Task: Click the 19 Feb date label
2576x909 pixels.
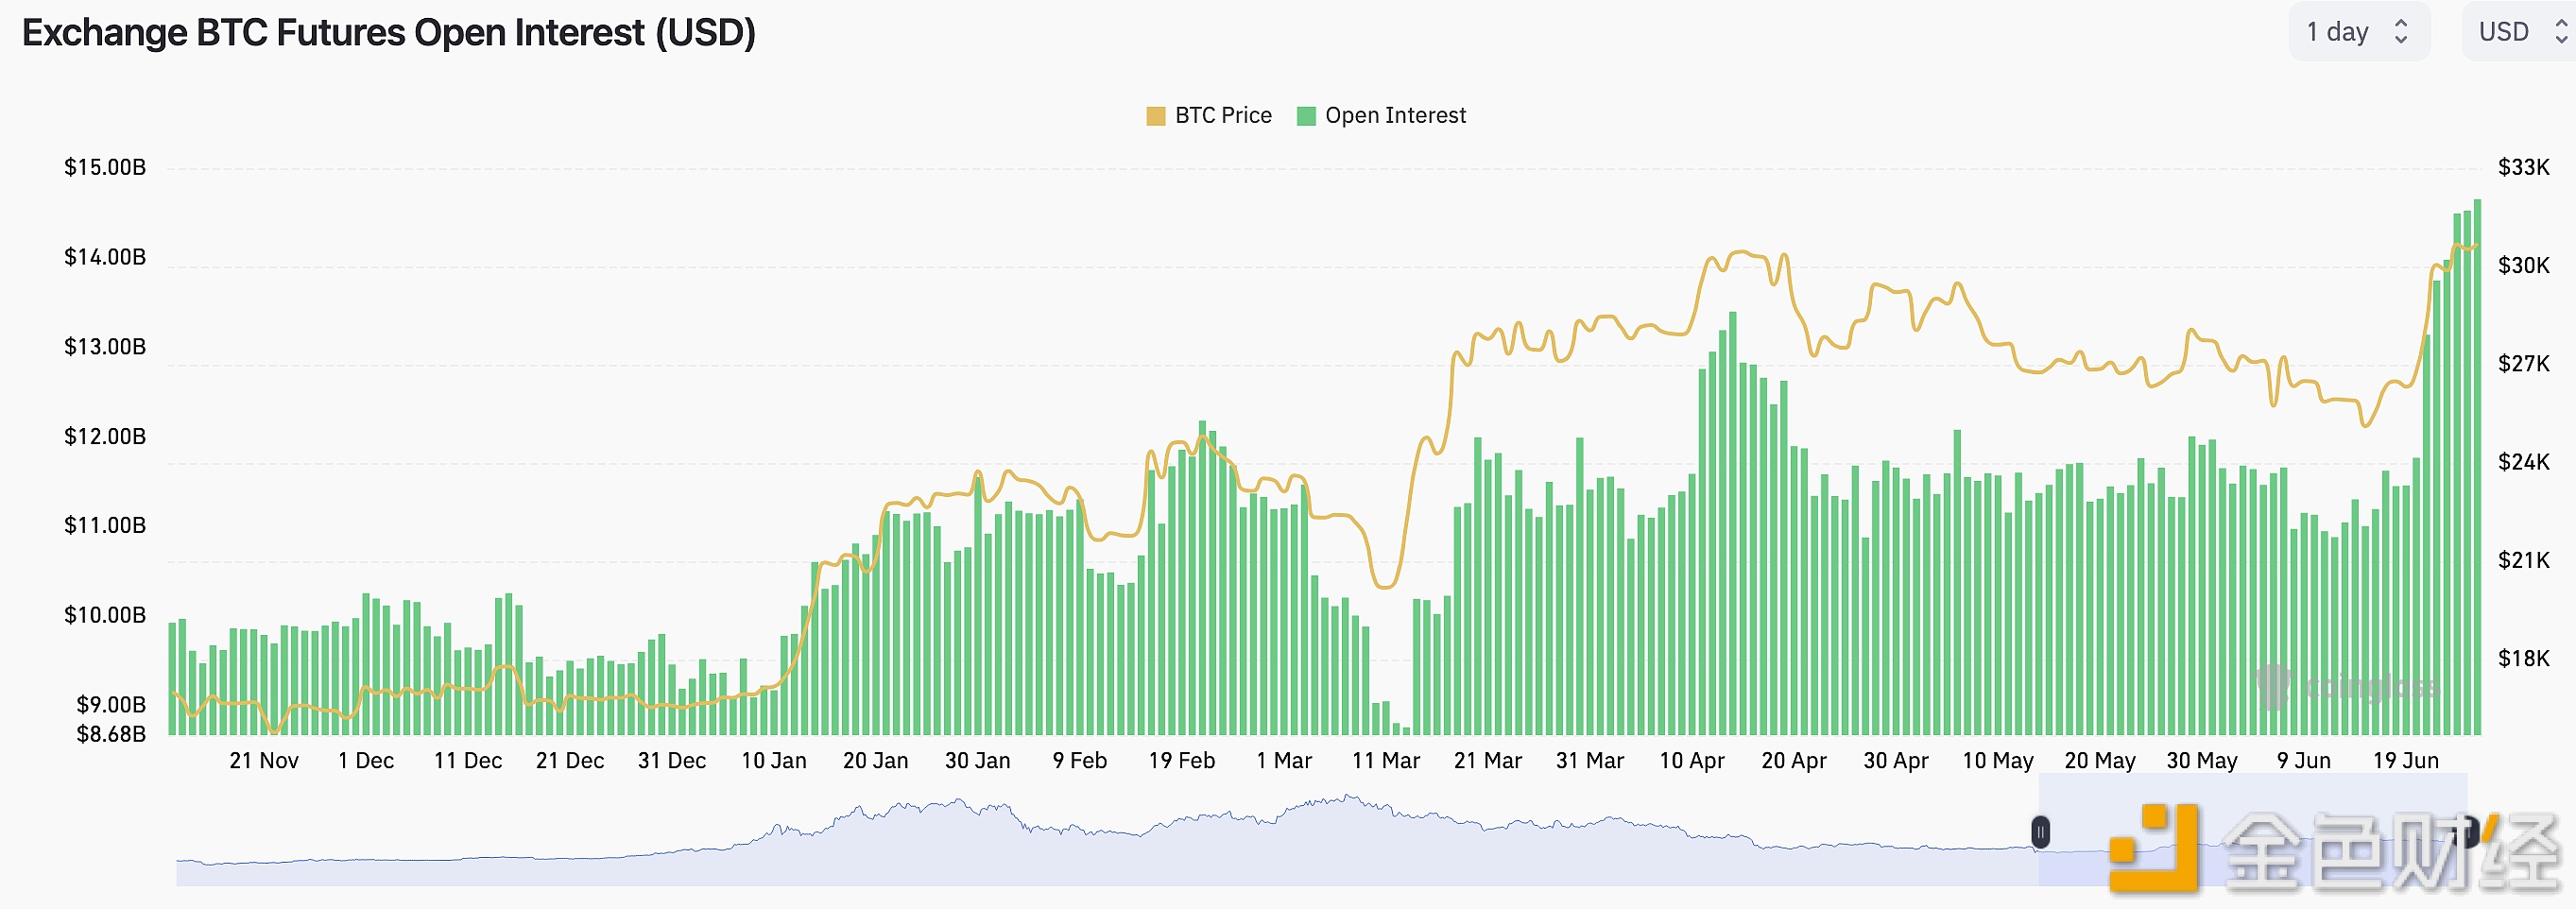Action: (1182, 761)
